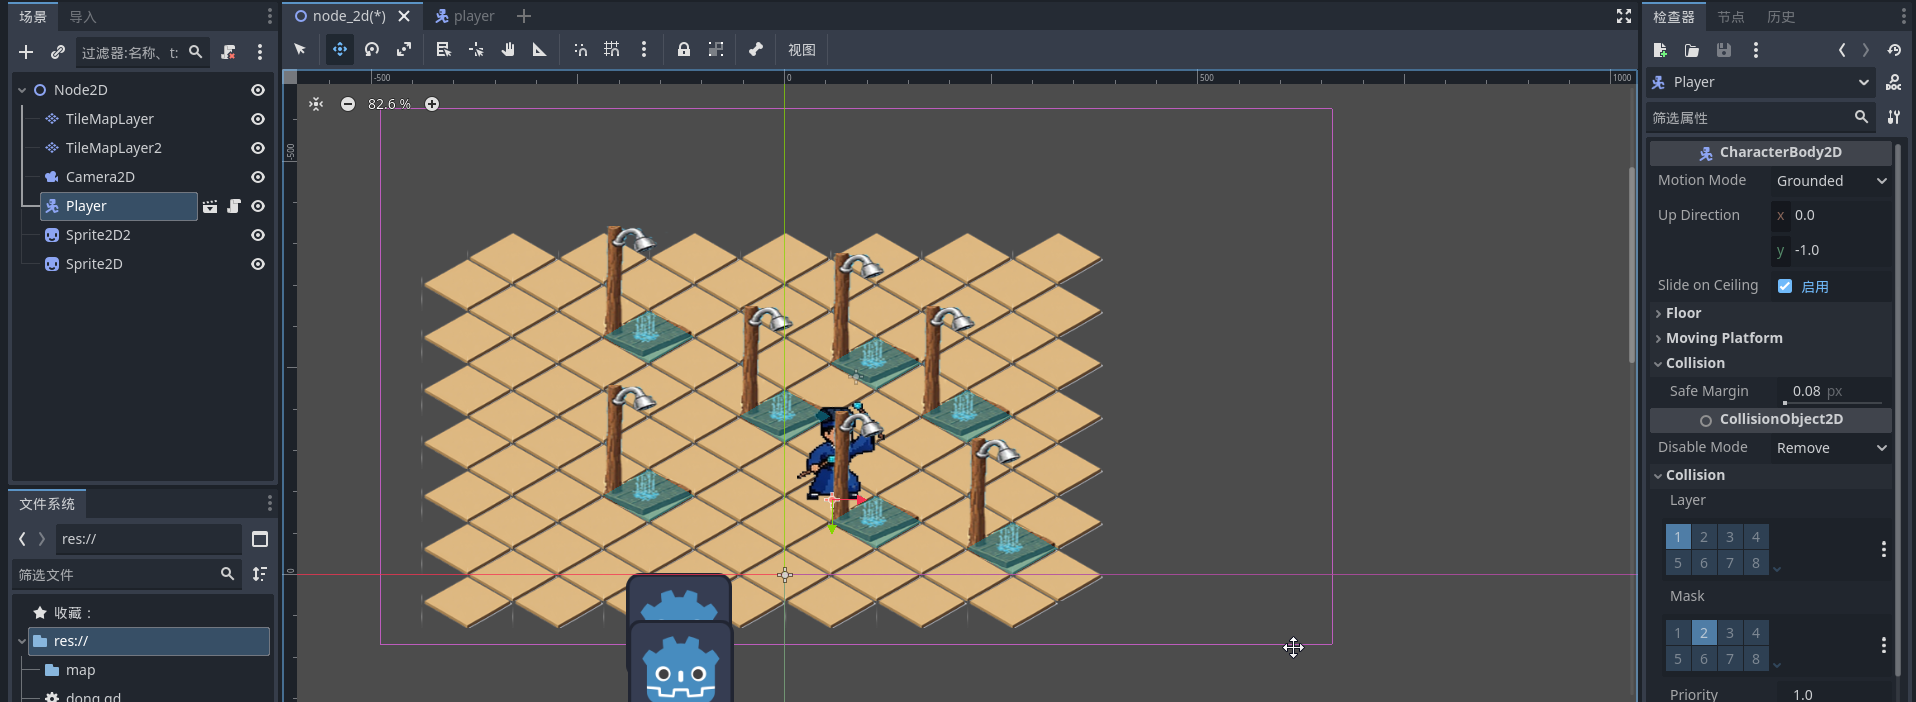Choose the pivot point tool

click(476, 49)
